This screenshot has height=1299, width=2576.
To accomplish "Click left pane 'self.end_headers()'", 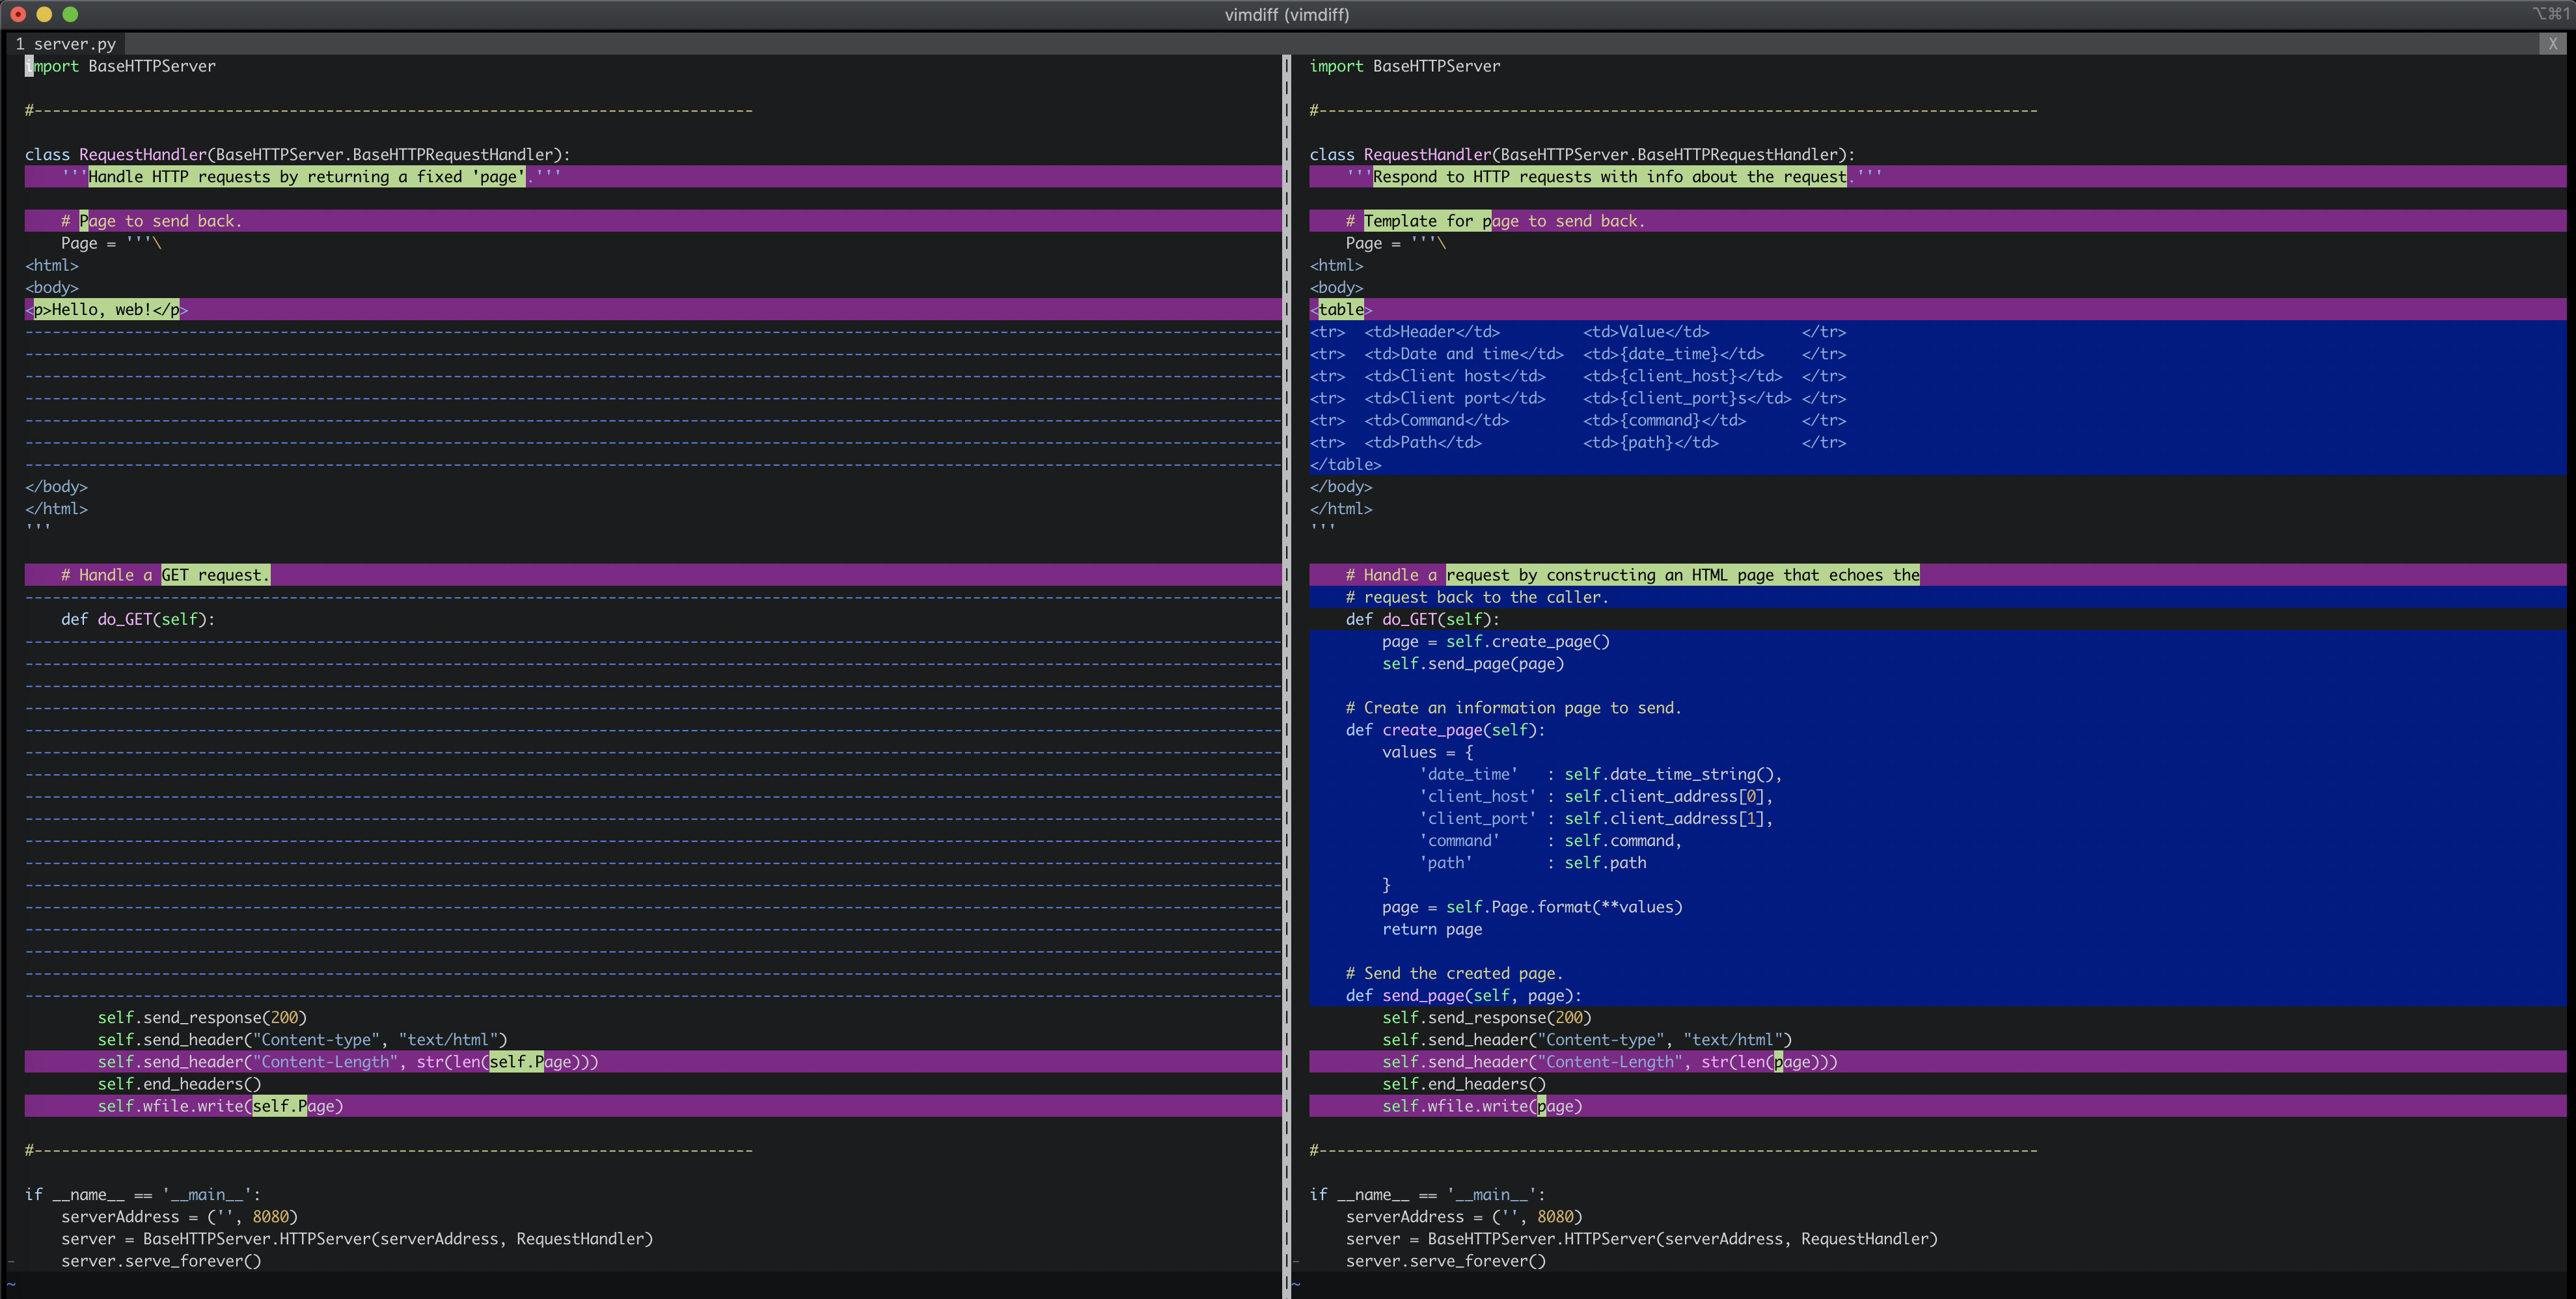I will coord(179,1084).
